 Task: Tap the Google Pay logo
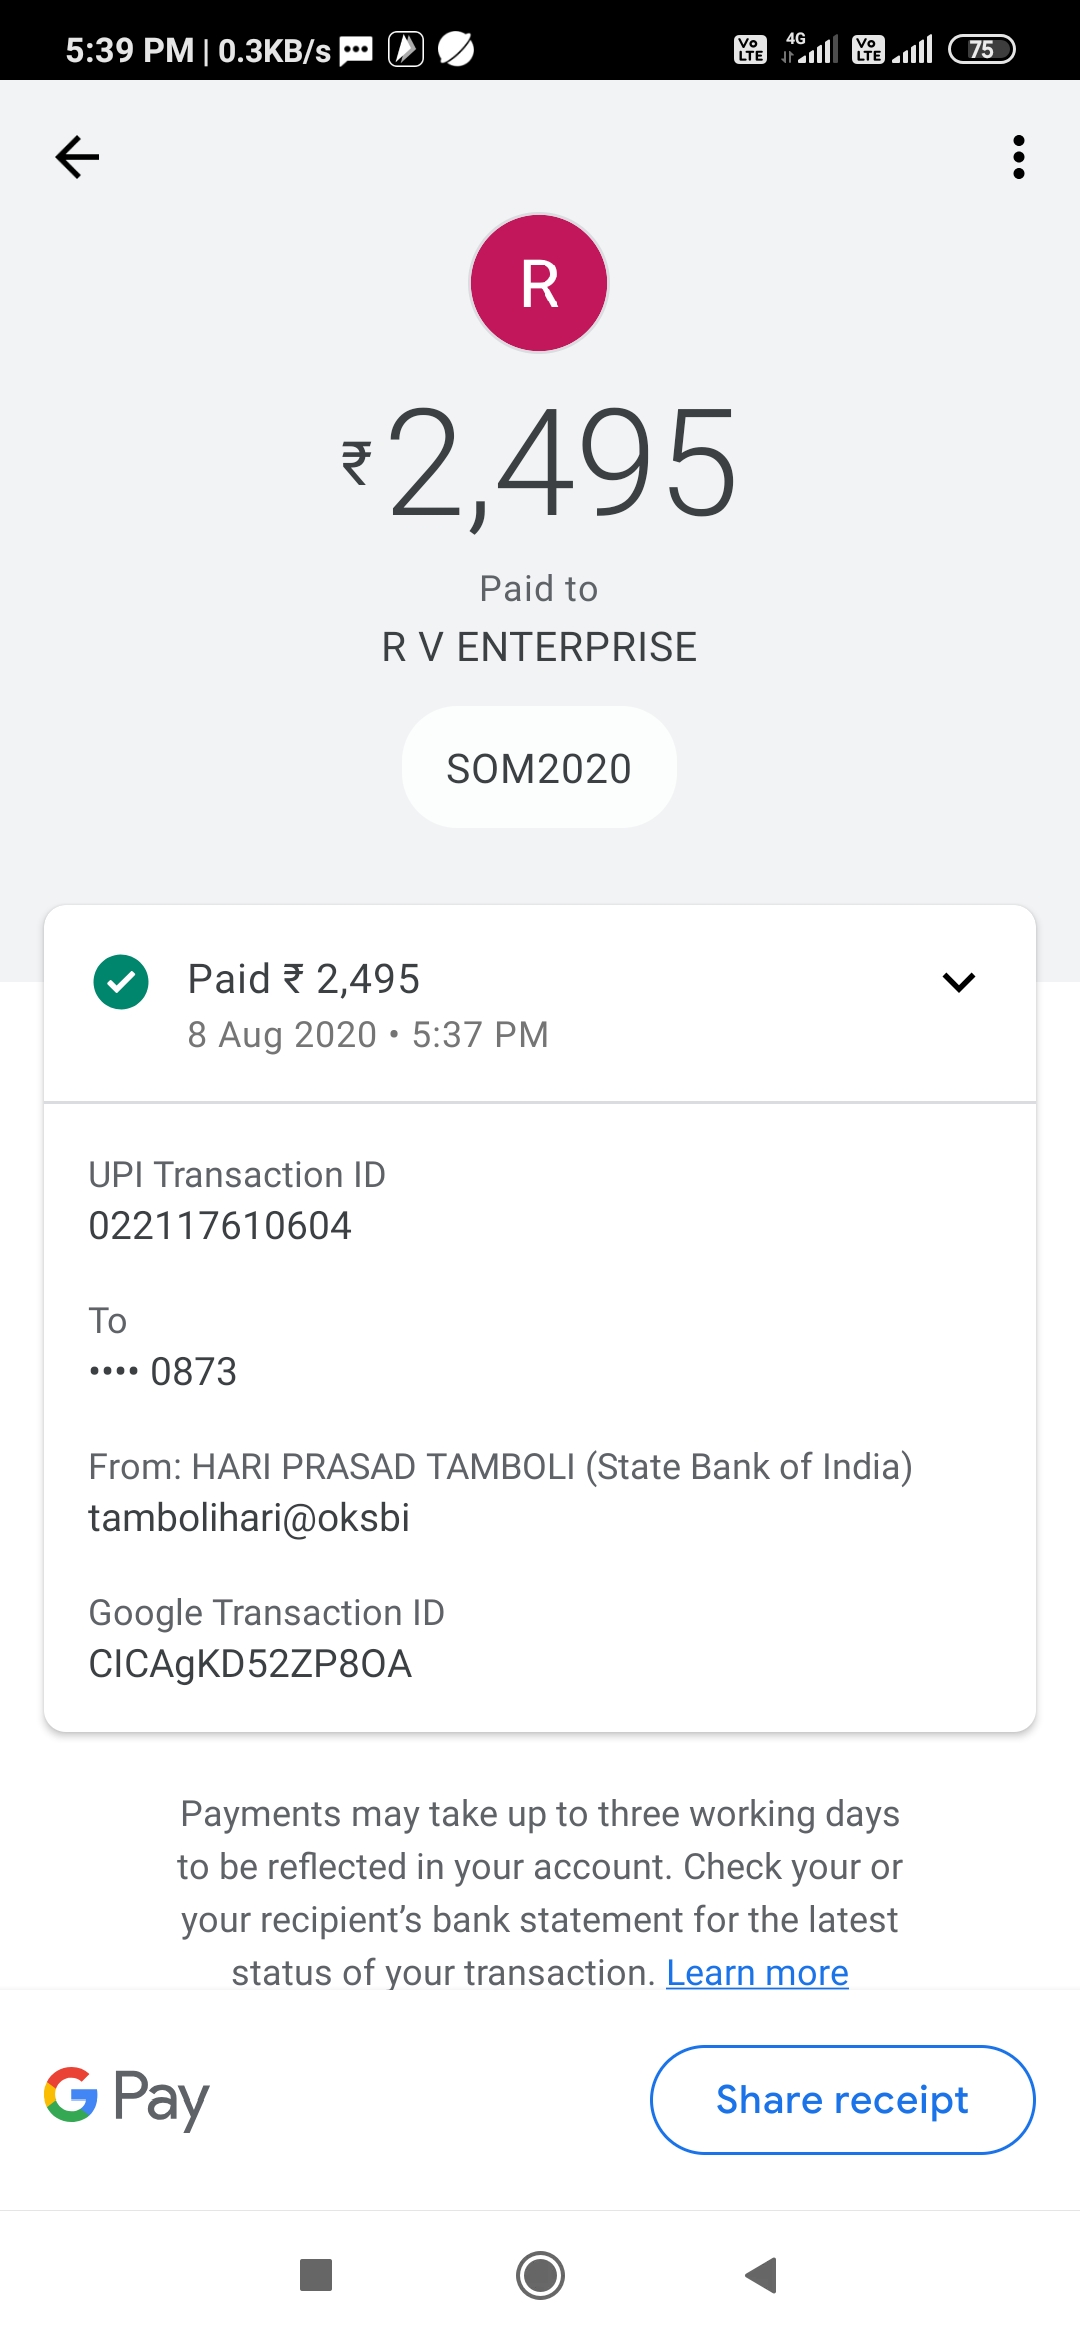pyautogui.click(x=127, y=2097)
